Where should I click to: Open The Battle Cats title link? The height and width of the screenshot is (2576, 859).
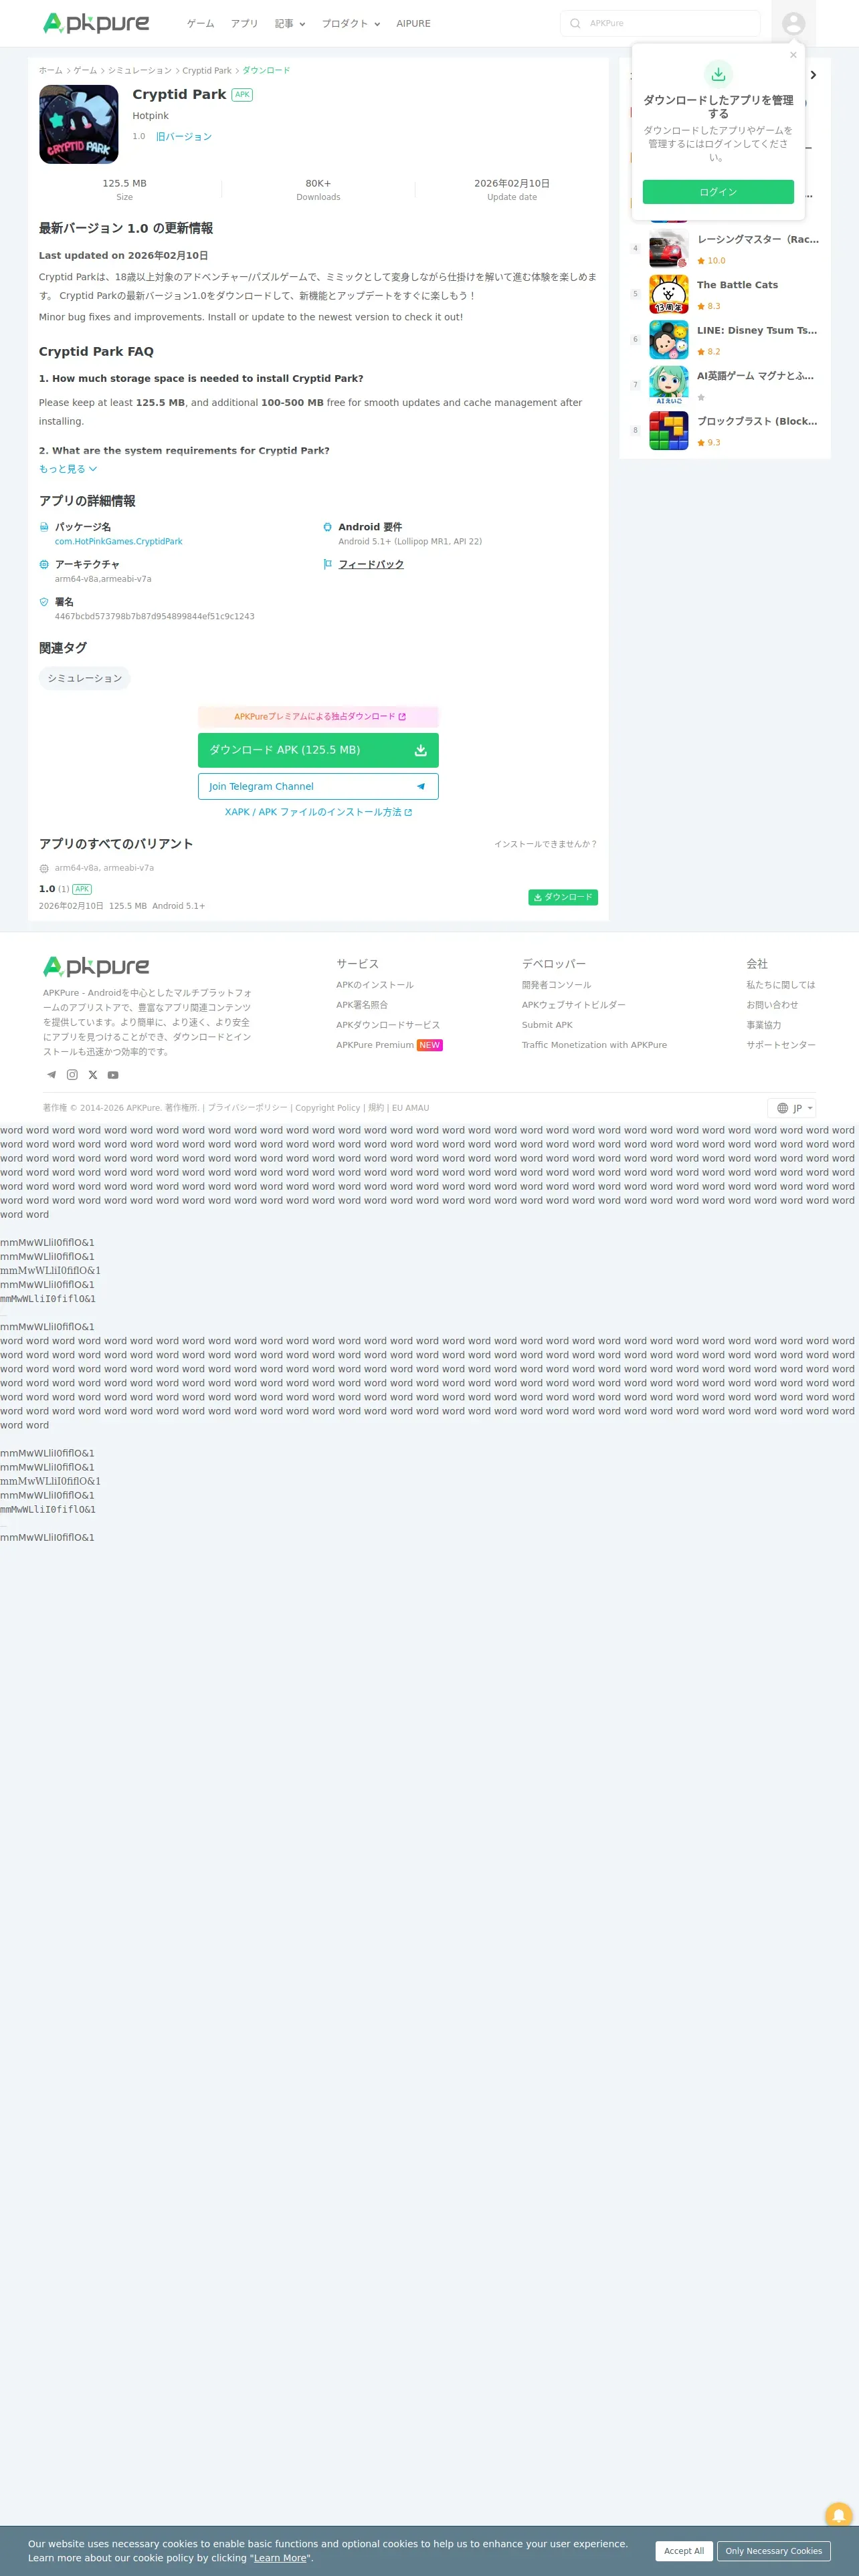tap(737, 285)
